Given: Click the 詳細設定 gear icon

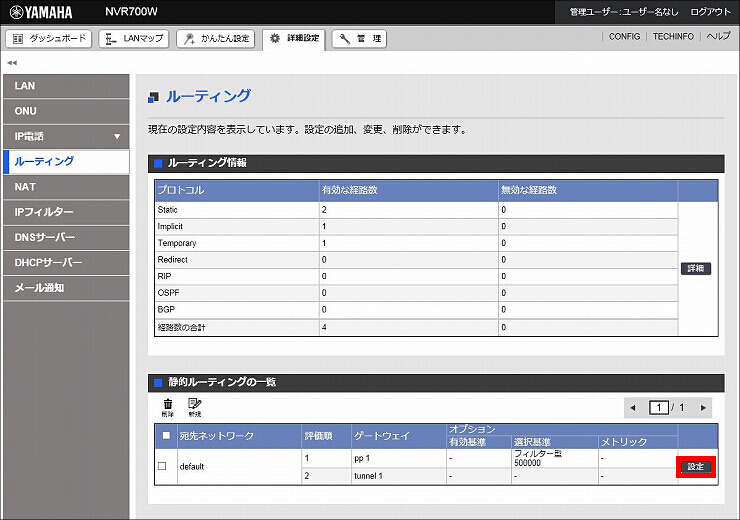Looking at the screenshot, I should coord(275,38).
